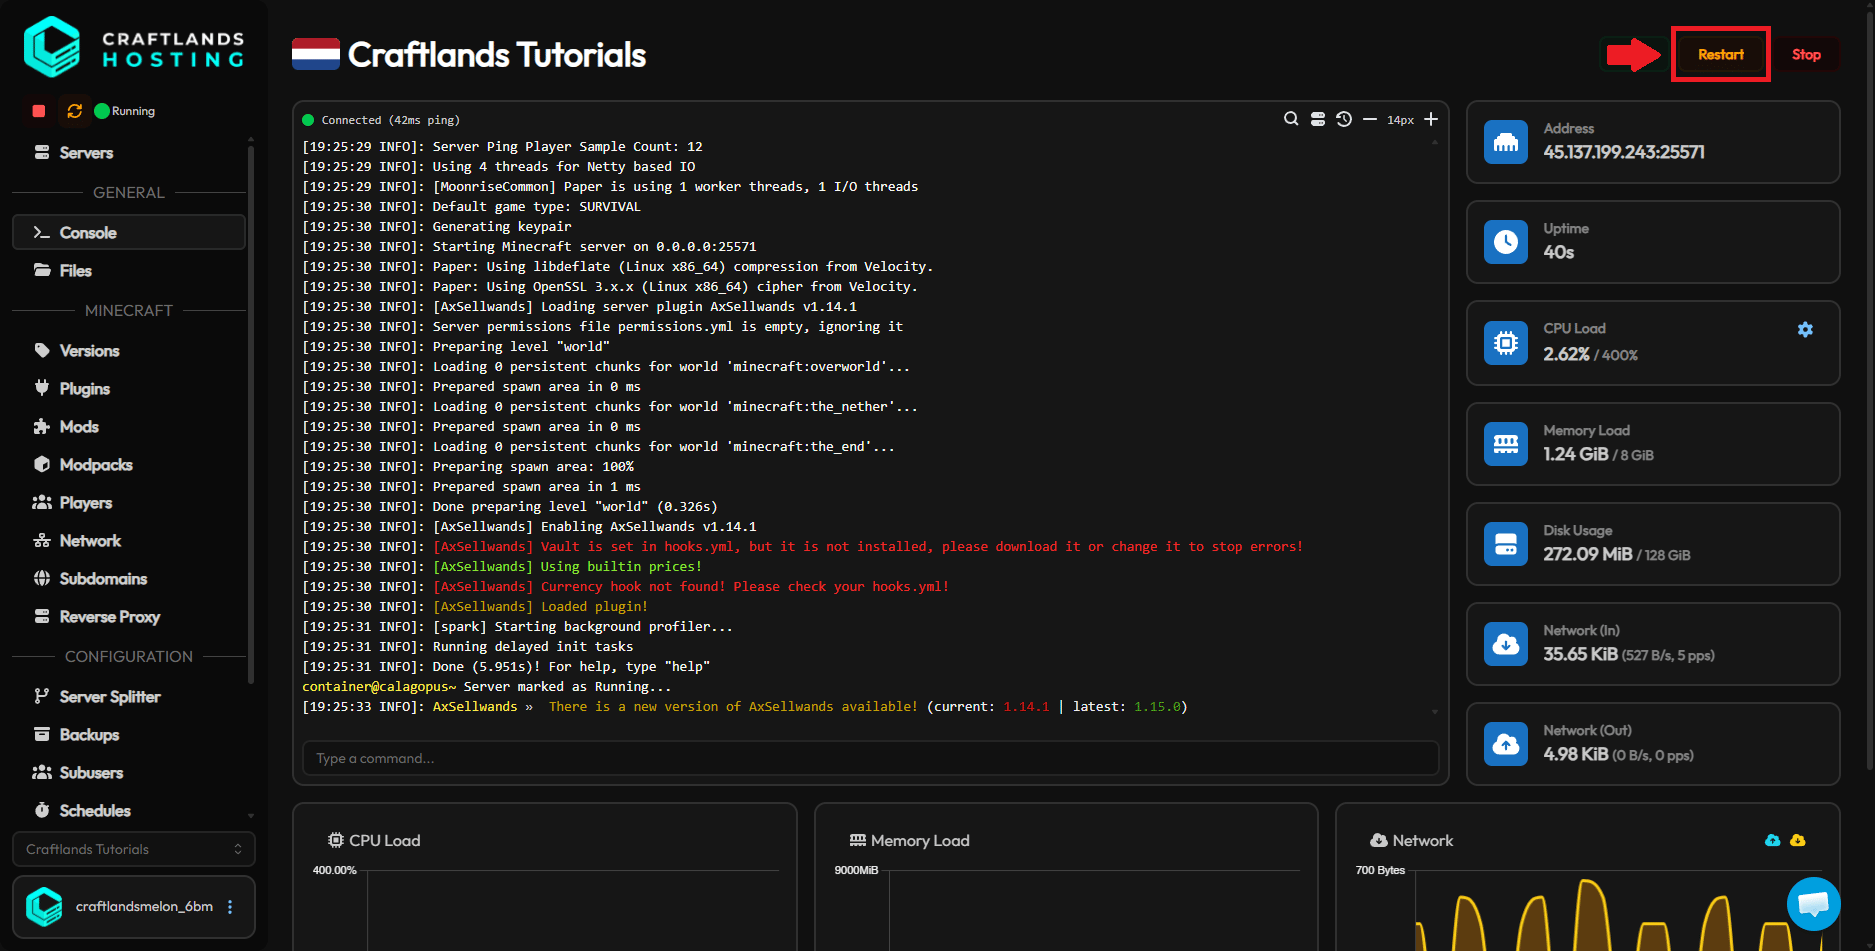Viewport: 1875px width, 951px height.
Task: Click the orange restart arrows icon
Action: pos(75,111)
